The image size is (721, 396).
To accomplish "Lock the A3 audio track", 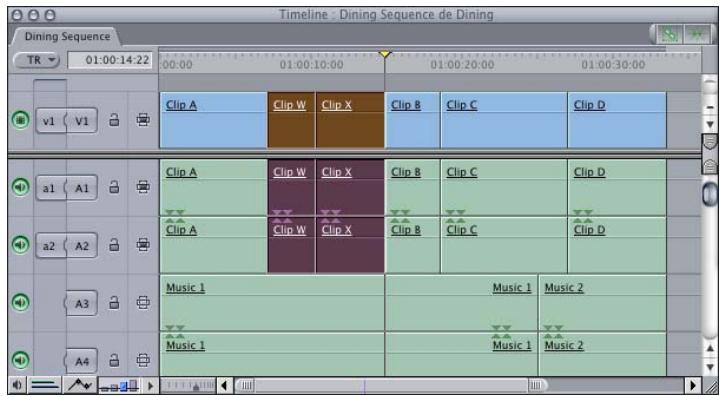I will [114, 302].
